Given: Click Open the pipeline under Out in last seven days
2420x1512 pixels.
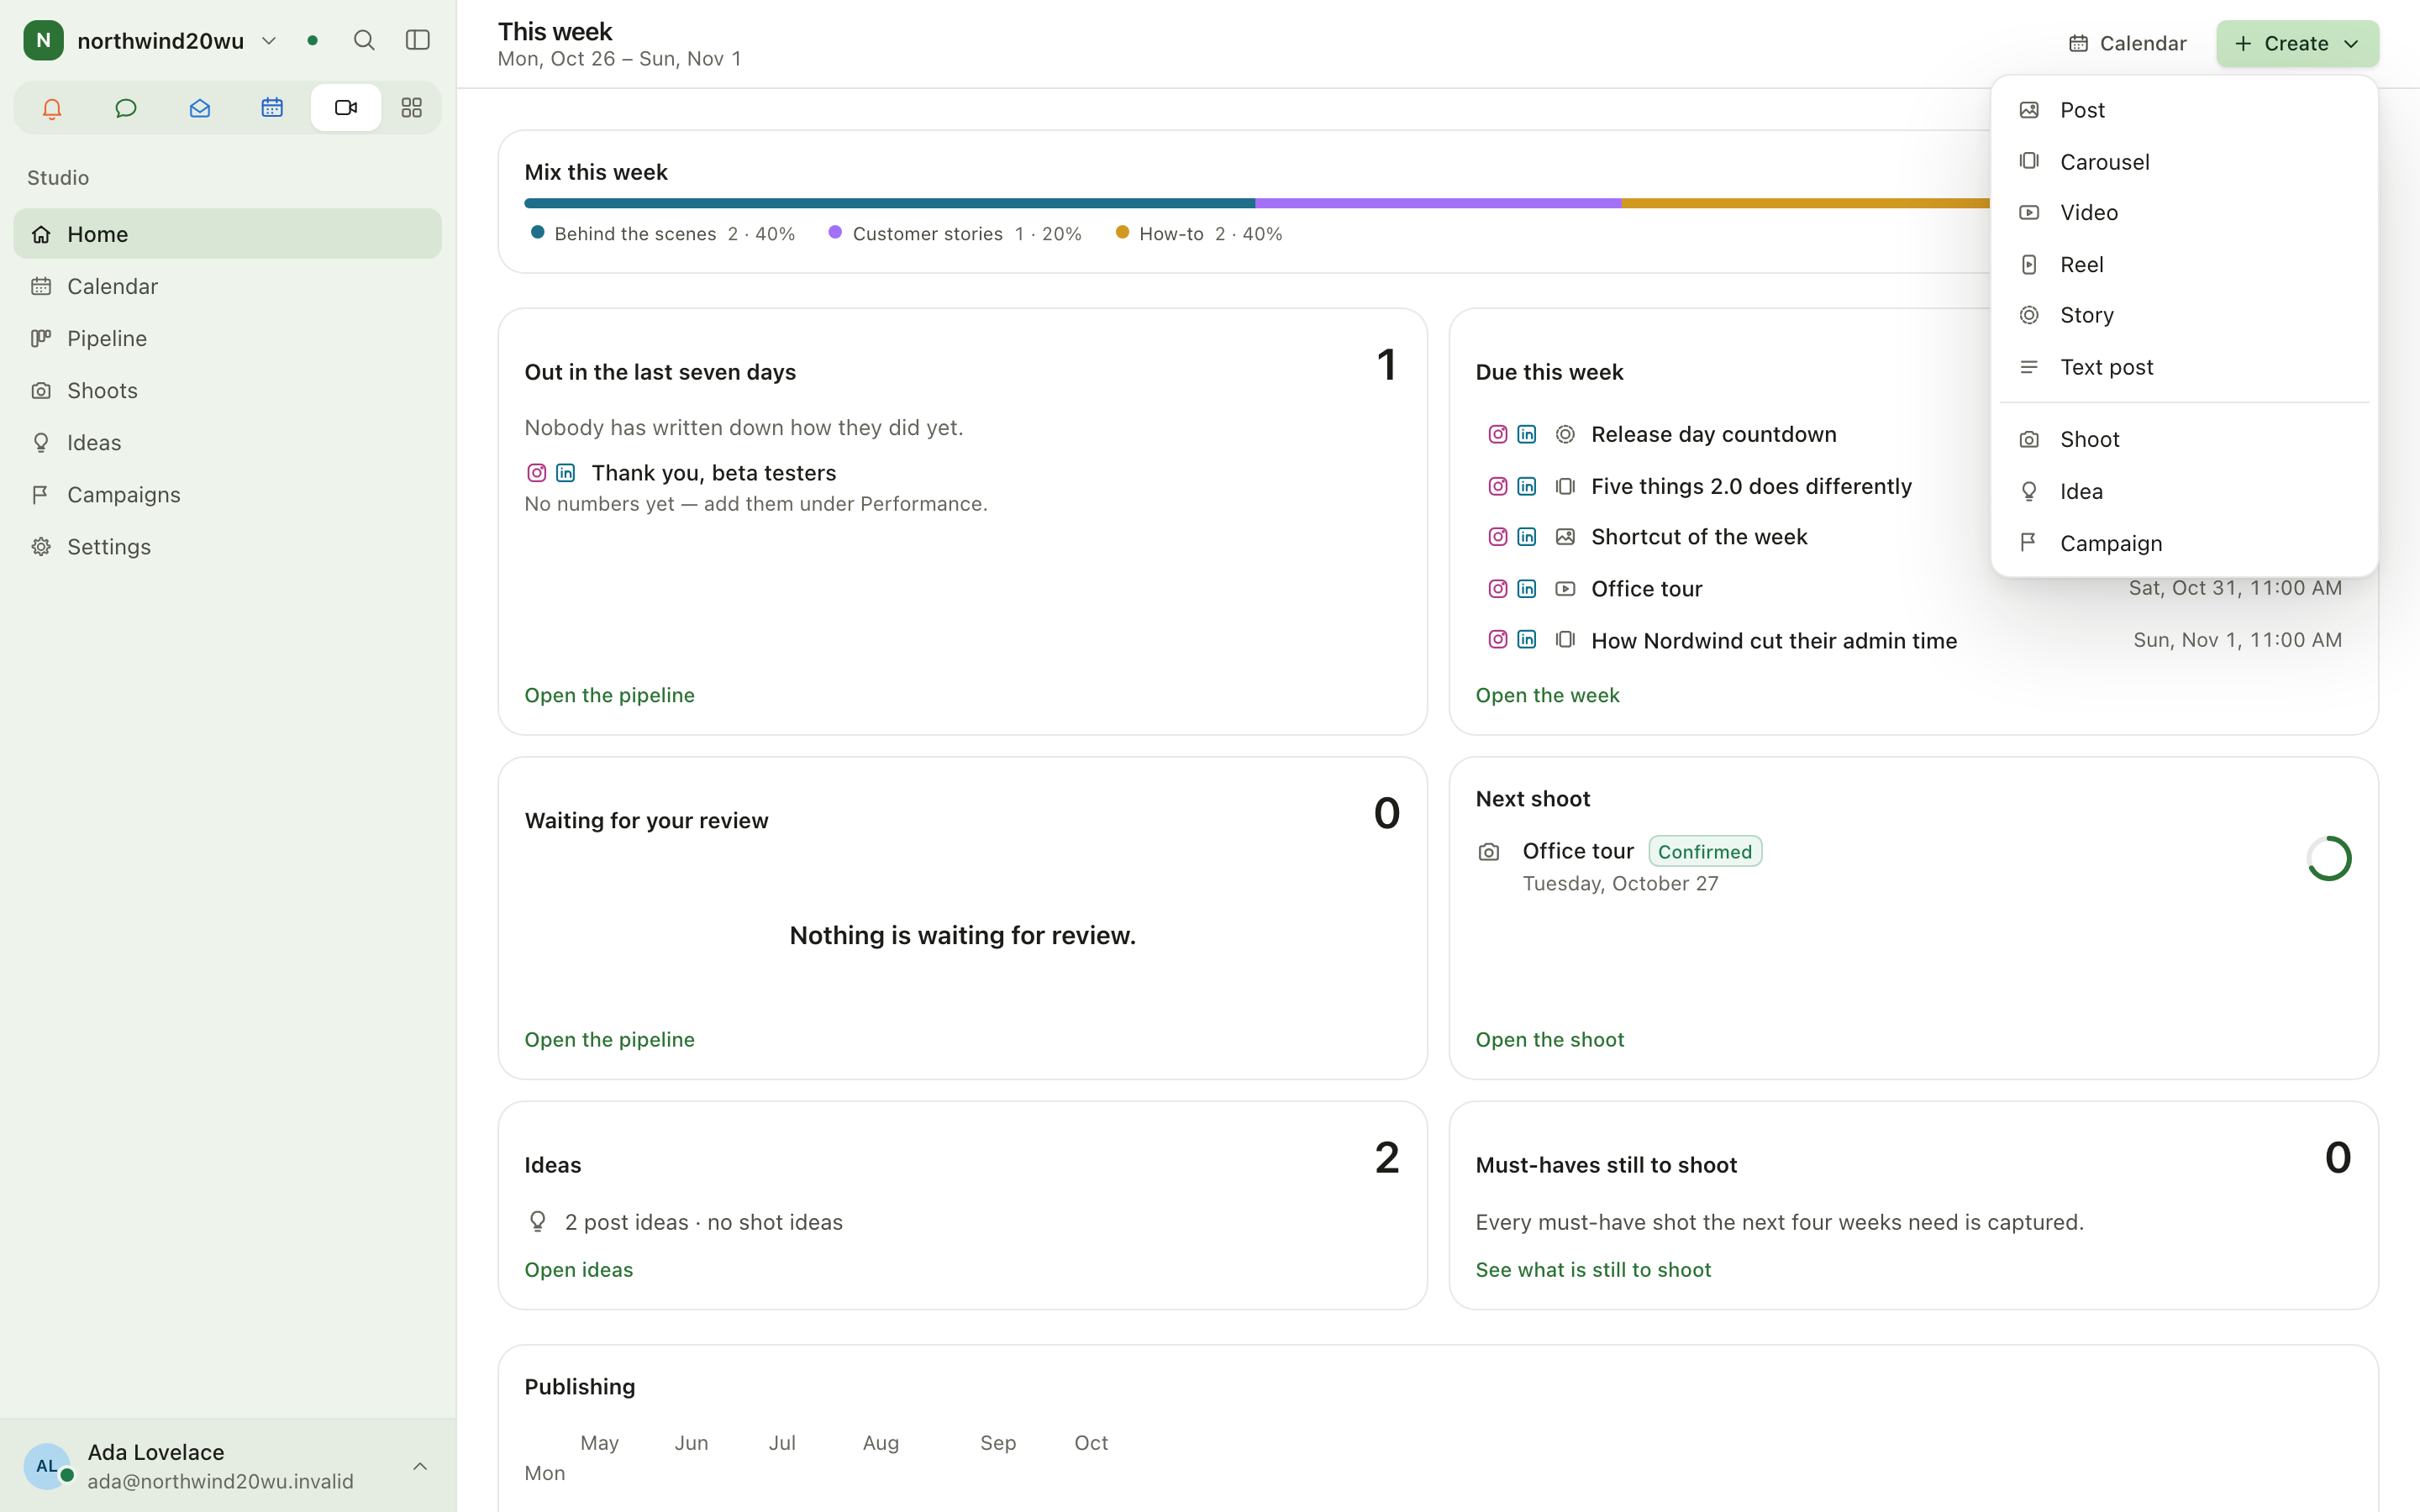Looking at the screenshot, I should (x=609, y=695).
